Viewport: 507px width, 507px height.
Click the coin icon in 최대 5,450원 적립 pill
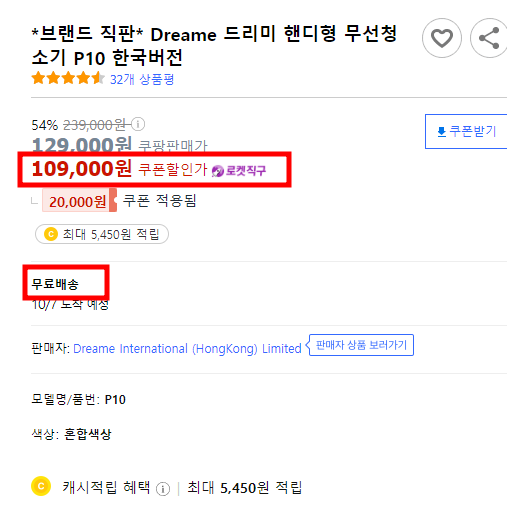click(51, 234)
